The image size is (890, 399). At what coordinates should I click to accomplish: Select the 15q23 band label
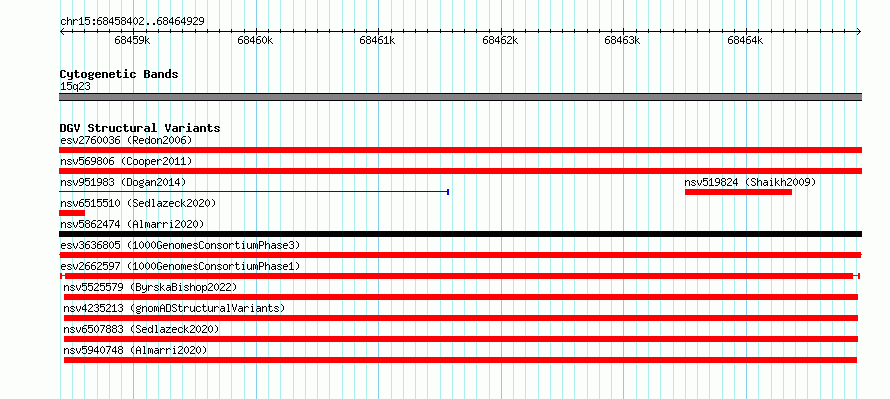(75, 87)
